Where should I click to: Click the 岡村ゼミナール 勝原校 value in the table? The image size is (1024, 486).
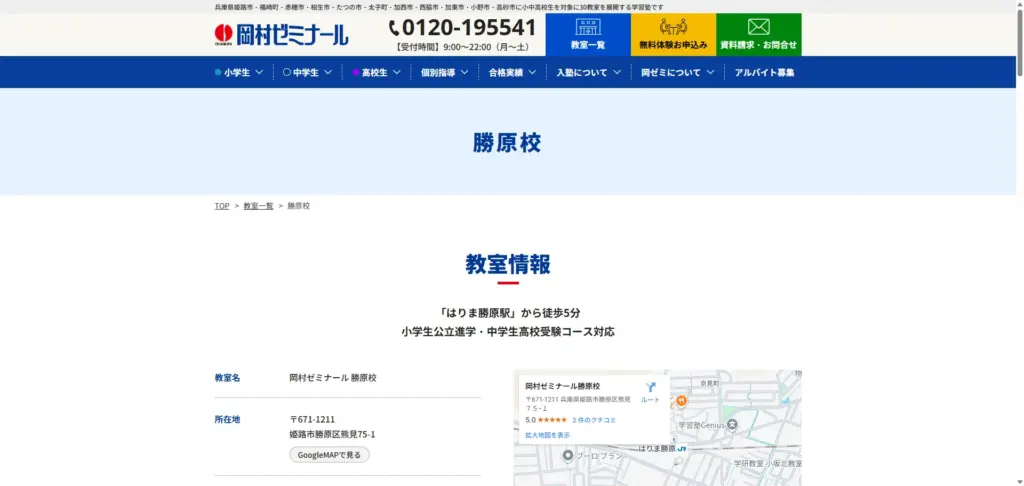point(333,378)
